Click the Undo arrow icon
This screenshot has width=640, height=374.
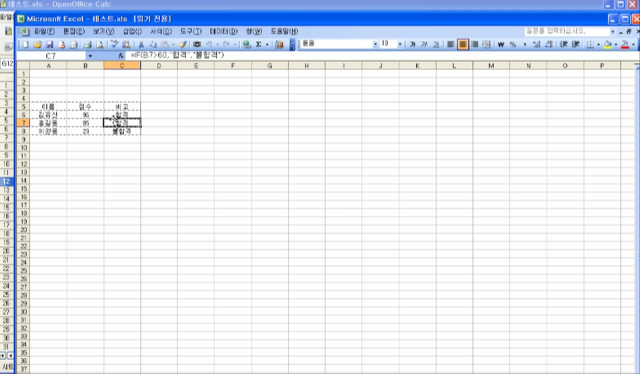[x=209, y=44]
